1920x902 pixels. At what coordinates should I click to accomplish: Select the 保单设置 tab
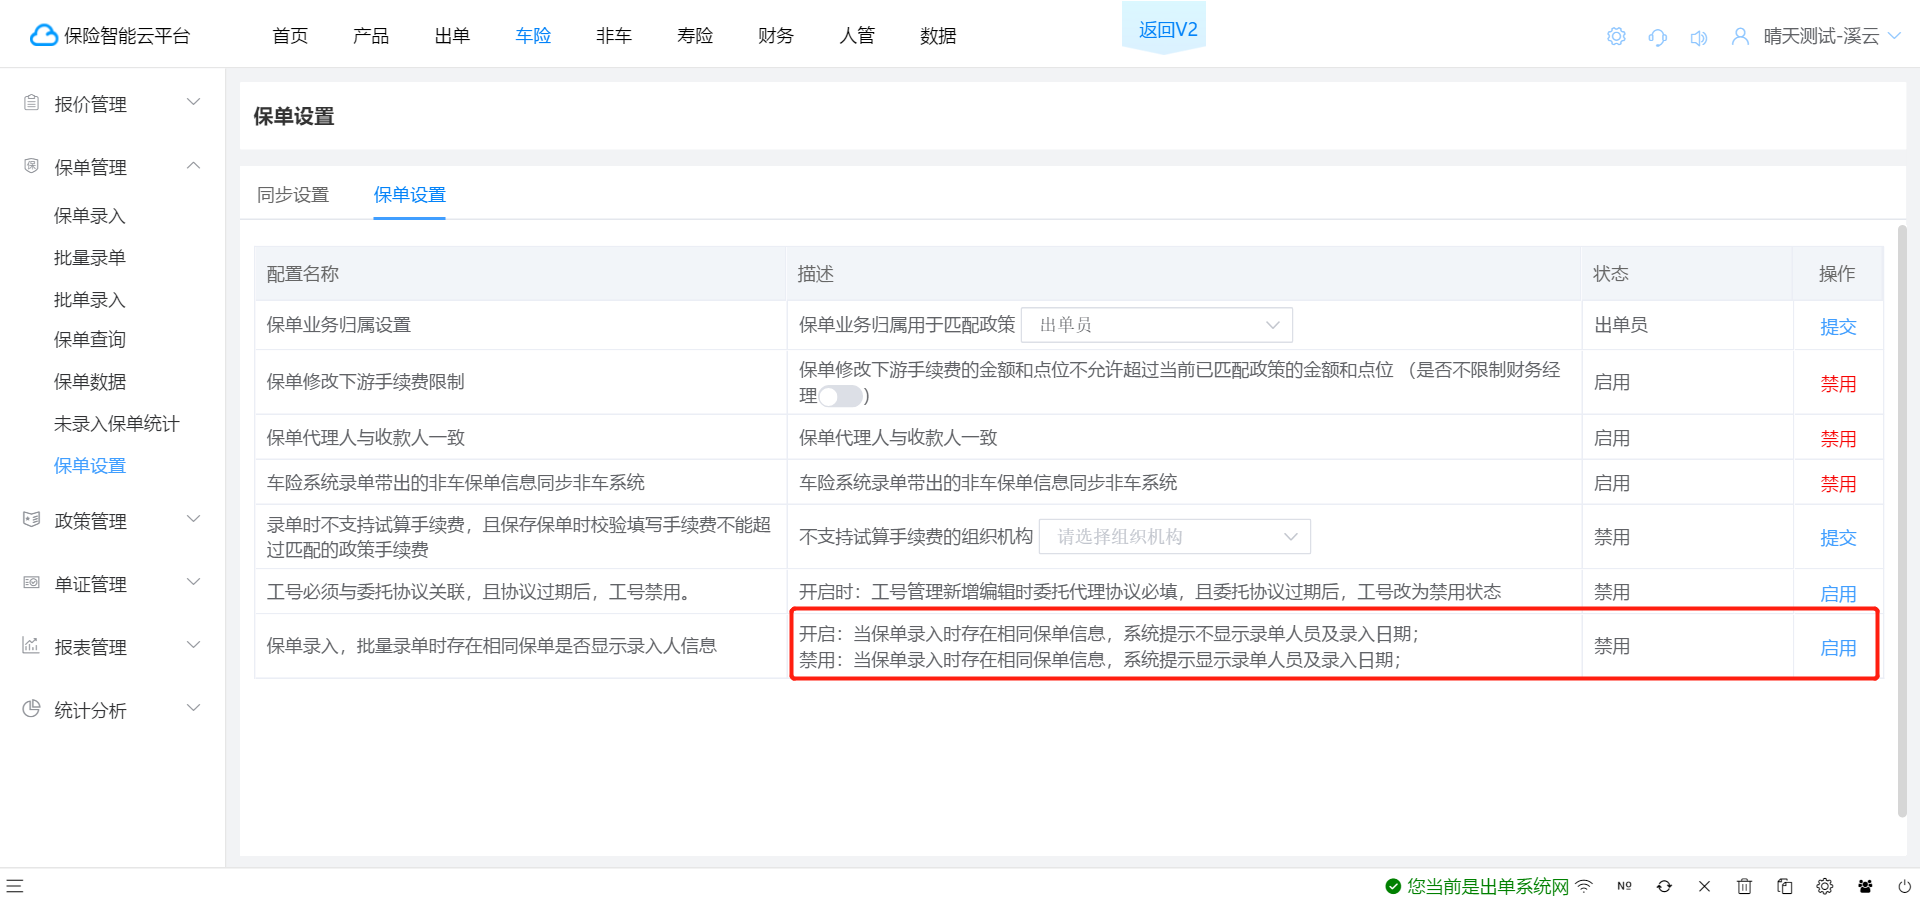410,195
